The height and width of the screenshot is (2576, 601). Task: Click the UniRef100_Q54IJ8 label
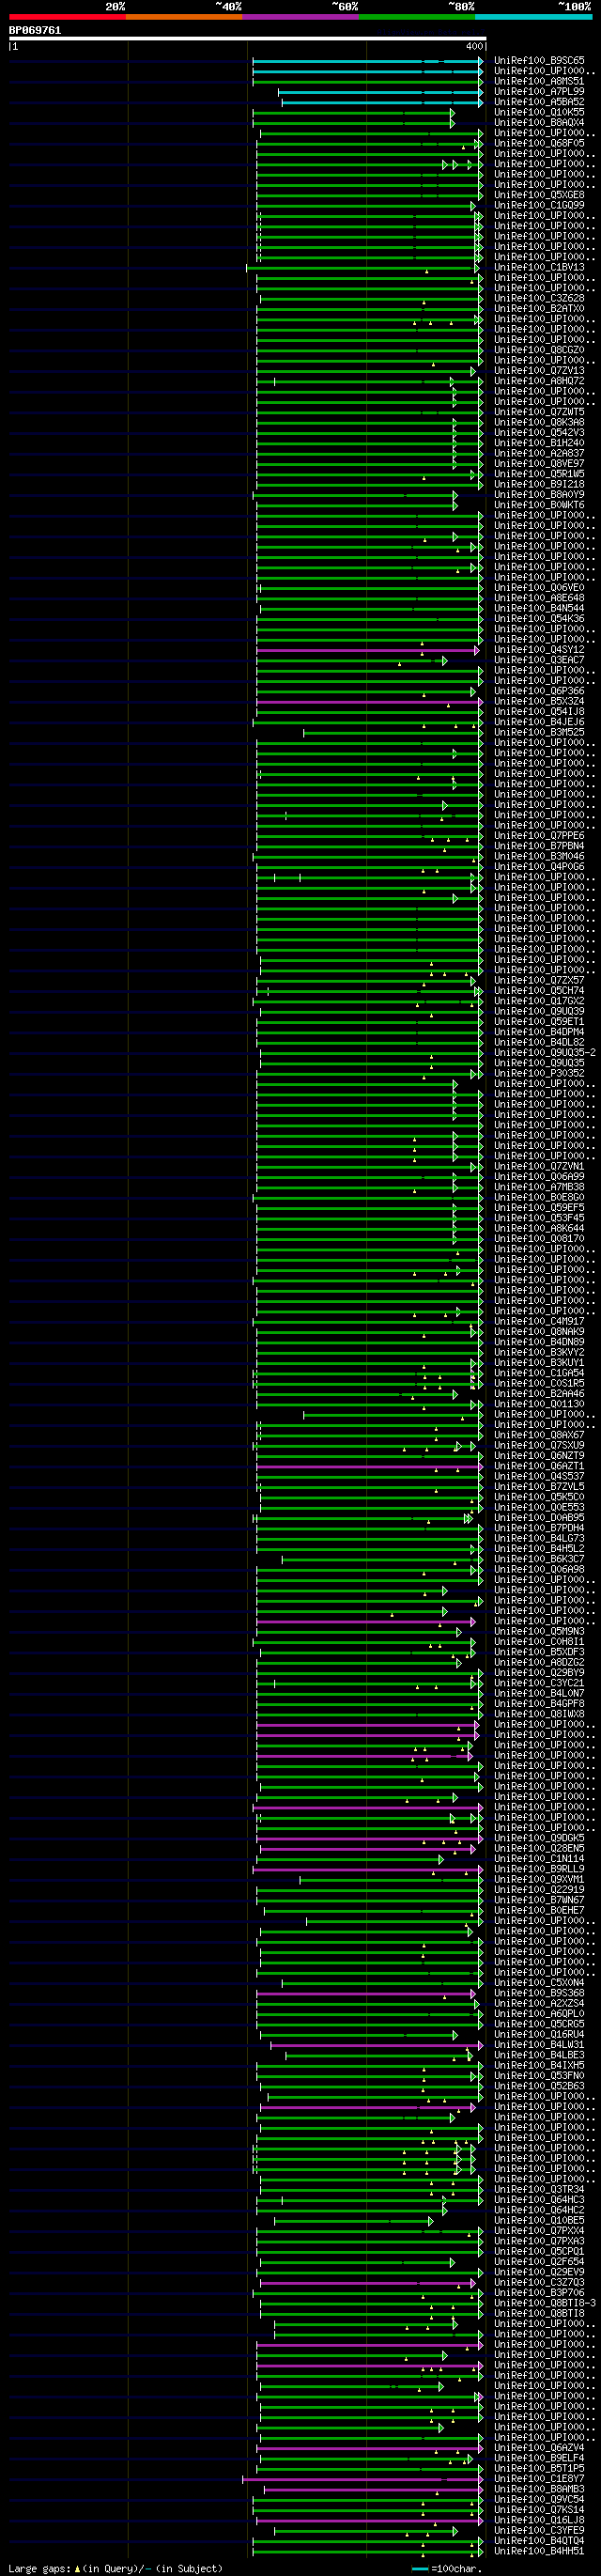(x=539, y=712)
